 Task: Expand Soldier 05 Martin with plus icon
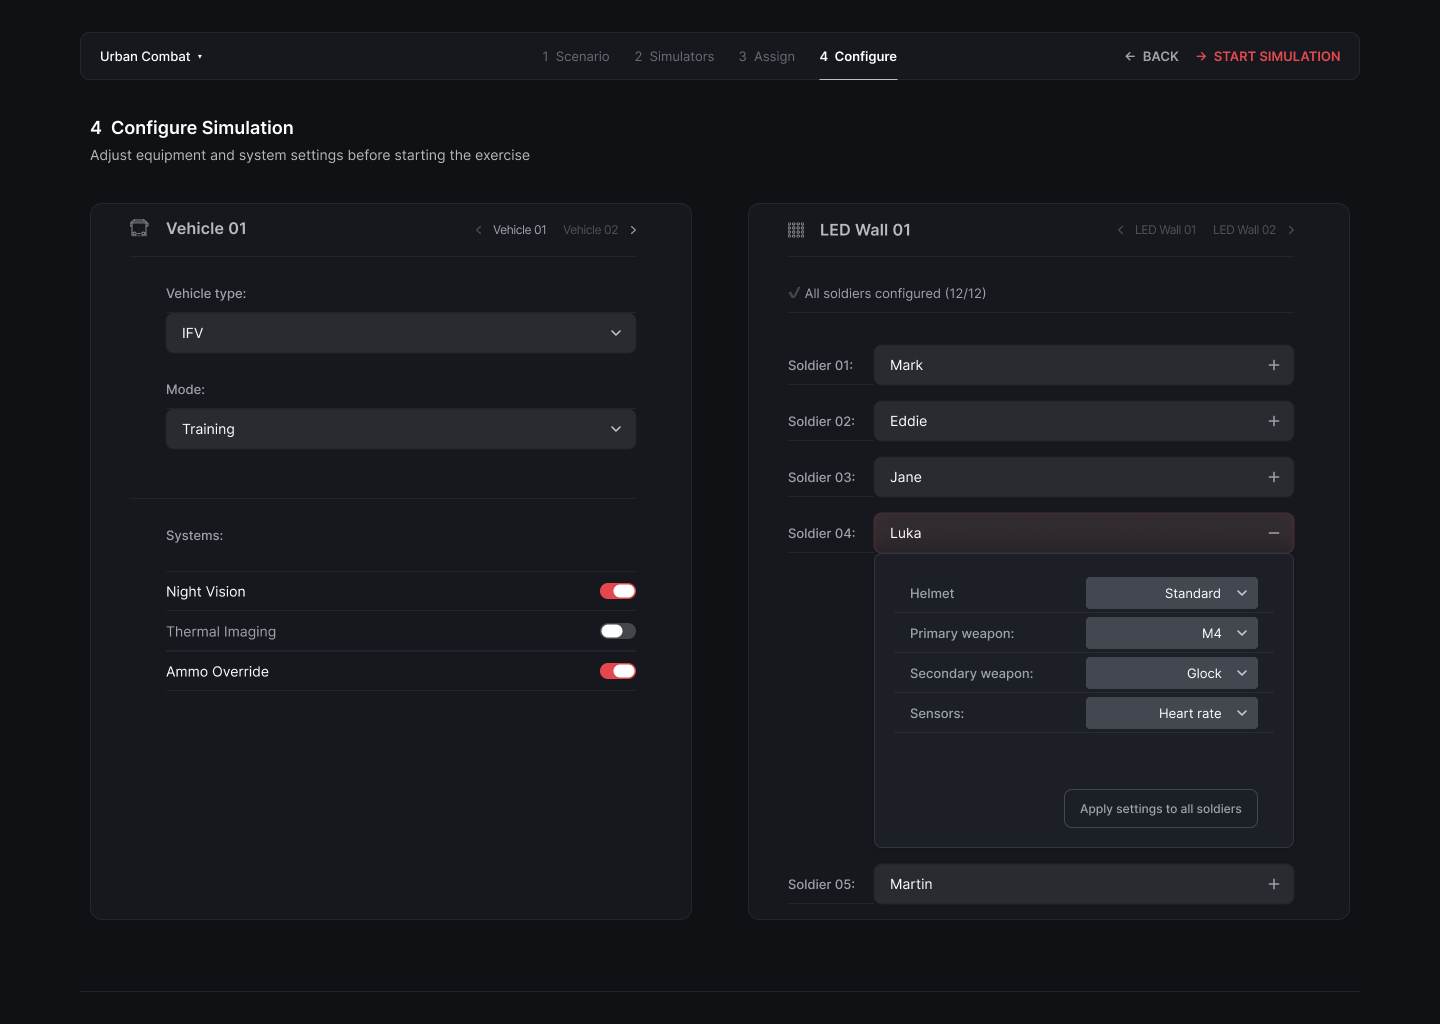pyautogui.click(x=1273, y=884)
